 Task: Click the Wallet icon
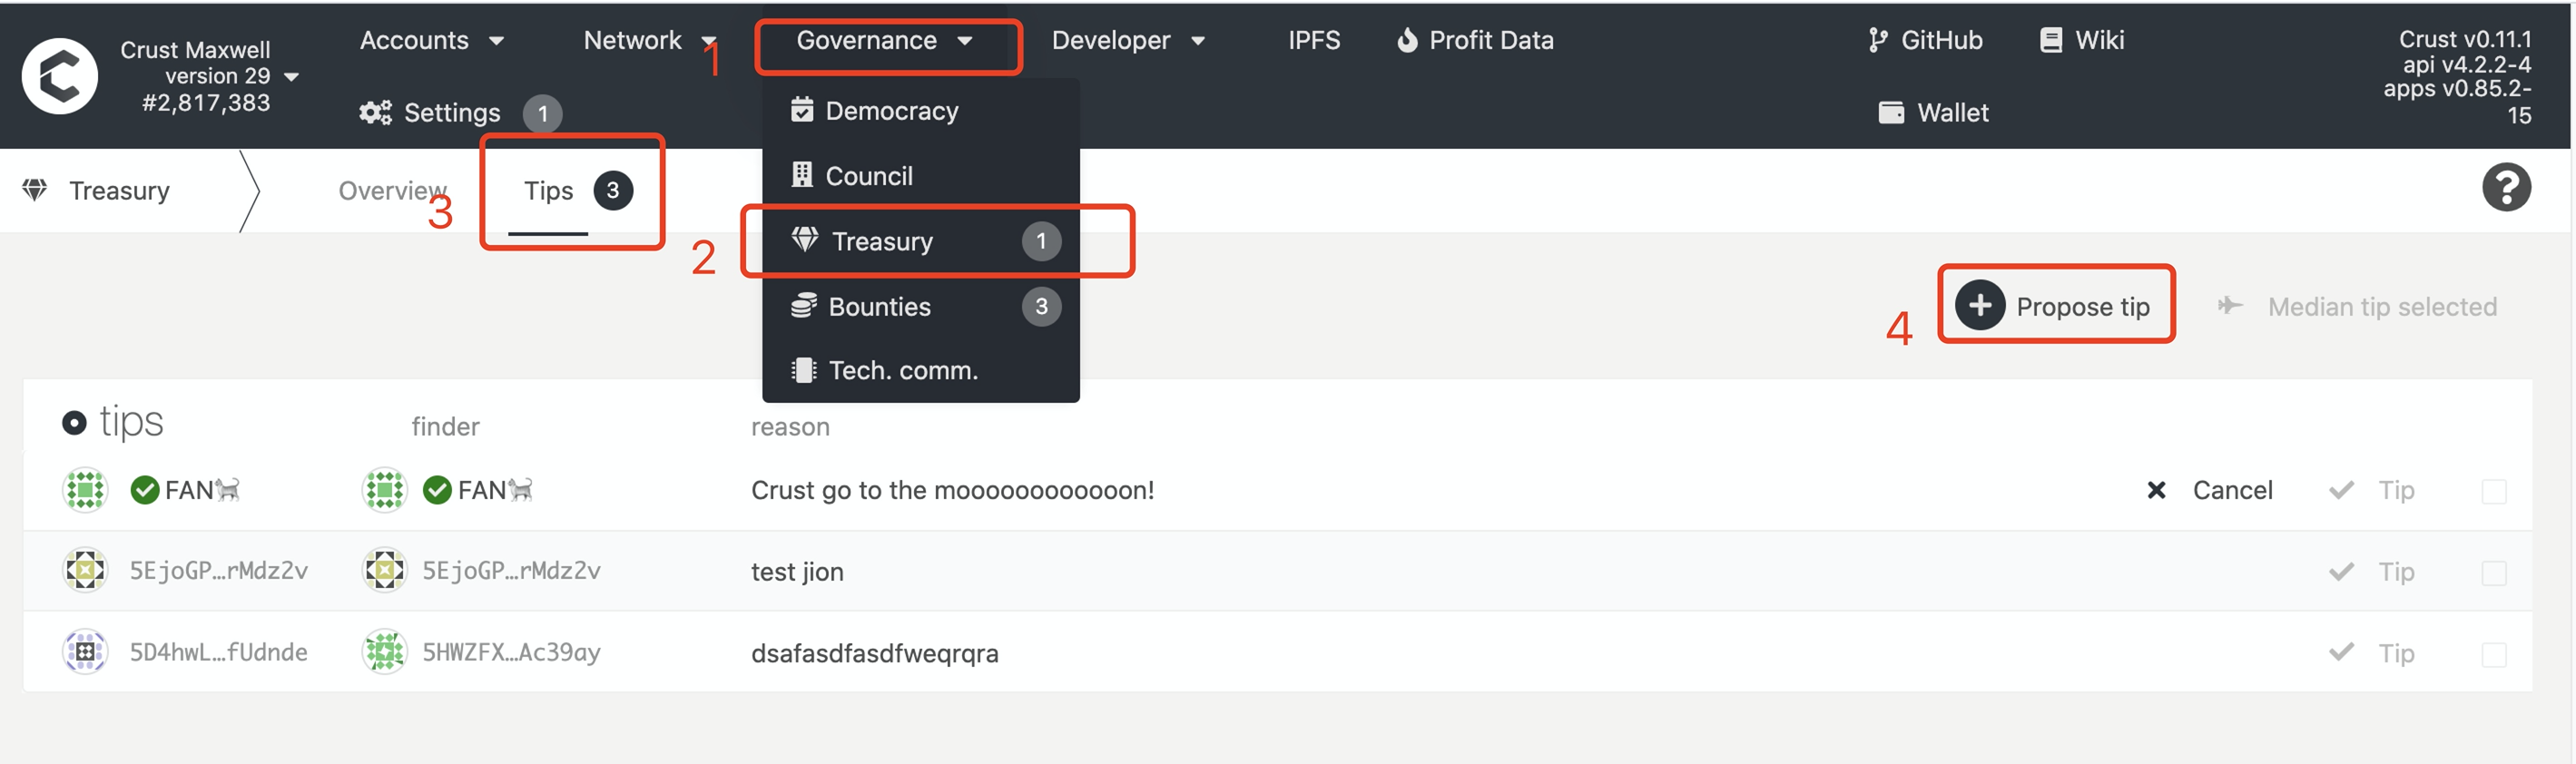click(1891, 112)
